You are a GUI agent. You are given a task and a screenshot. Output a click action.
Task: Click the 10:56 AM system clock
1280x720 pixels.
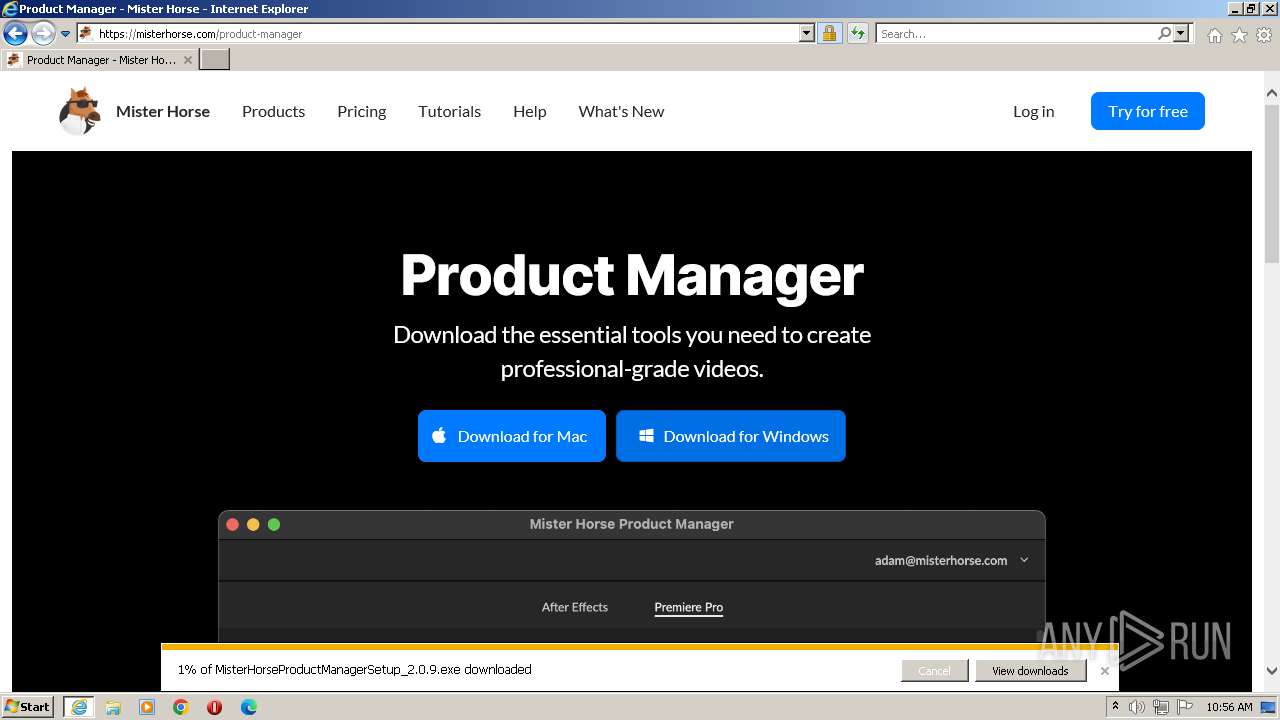click(1229, 707)
